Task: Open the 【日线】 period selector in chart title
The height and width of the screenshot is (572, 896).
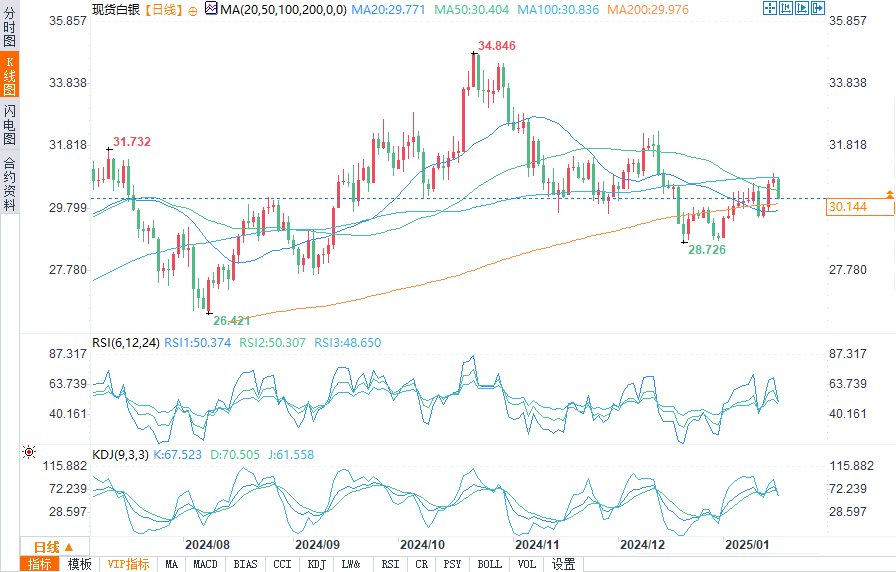Action: (161, 10)
